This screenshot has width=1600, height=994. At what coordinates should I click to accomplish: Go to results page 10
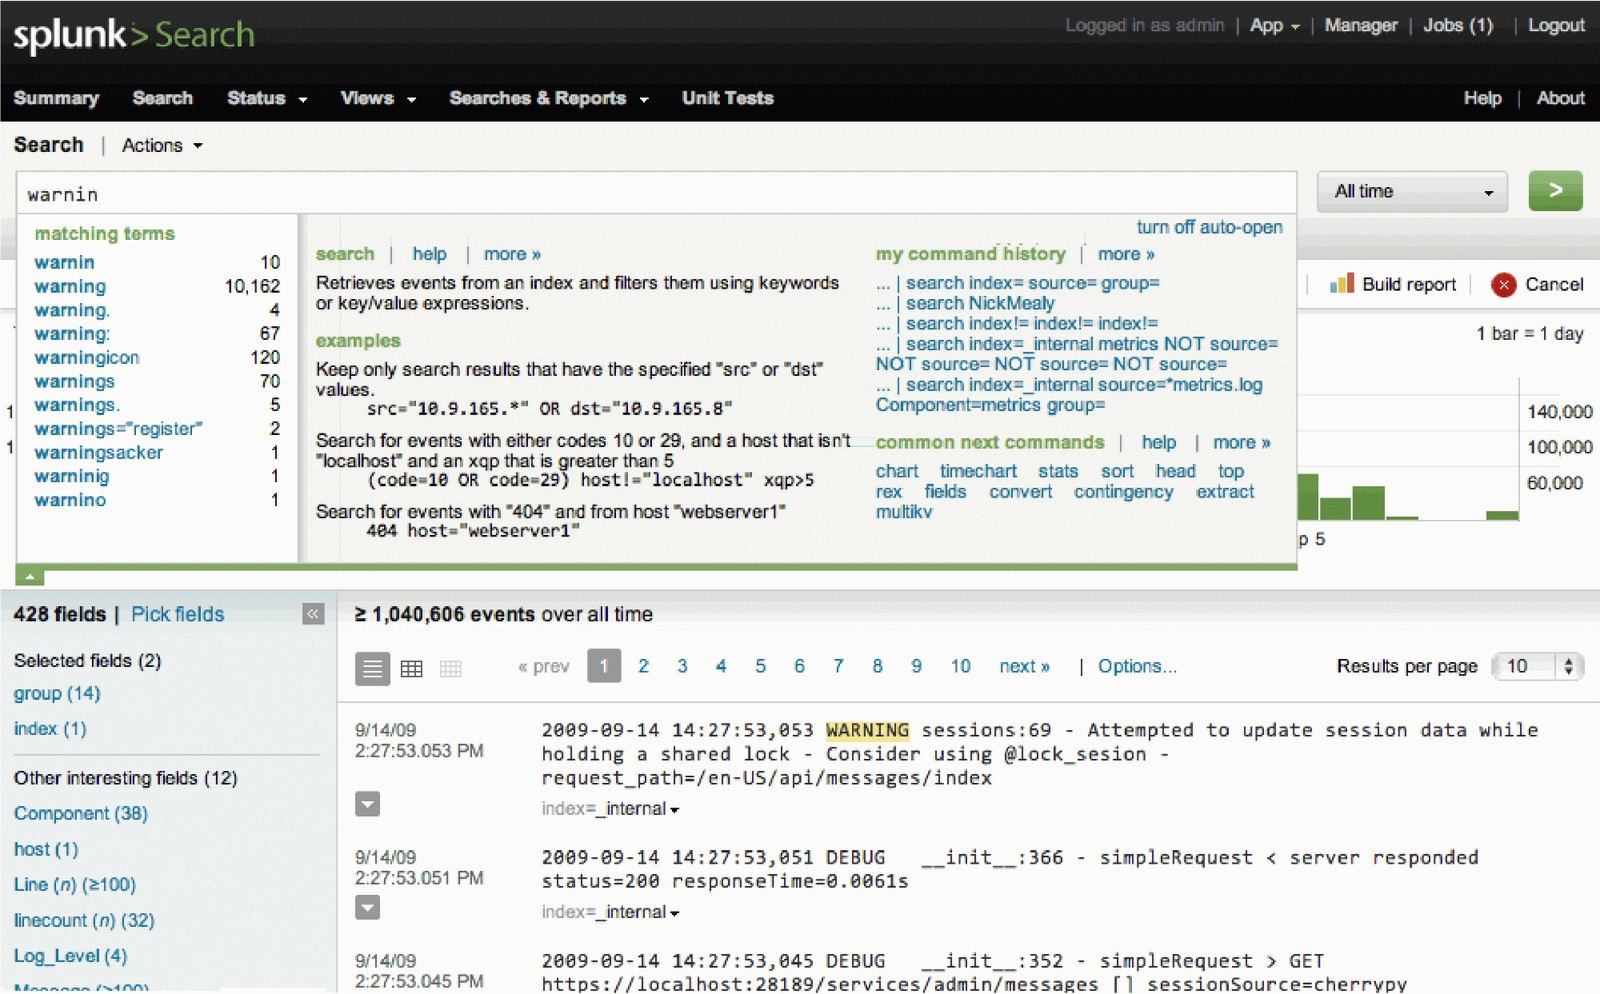click(x=960, y=666)
